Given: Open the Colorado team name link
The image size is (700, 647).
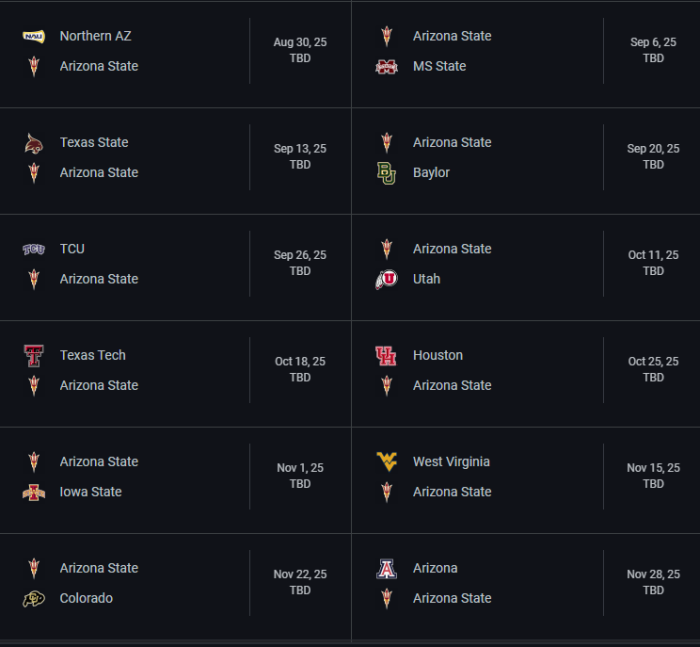Looking at the screenshot, I should tap(86, 598).
